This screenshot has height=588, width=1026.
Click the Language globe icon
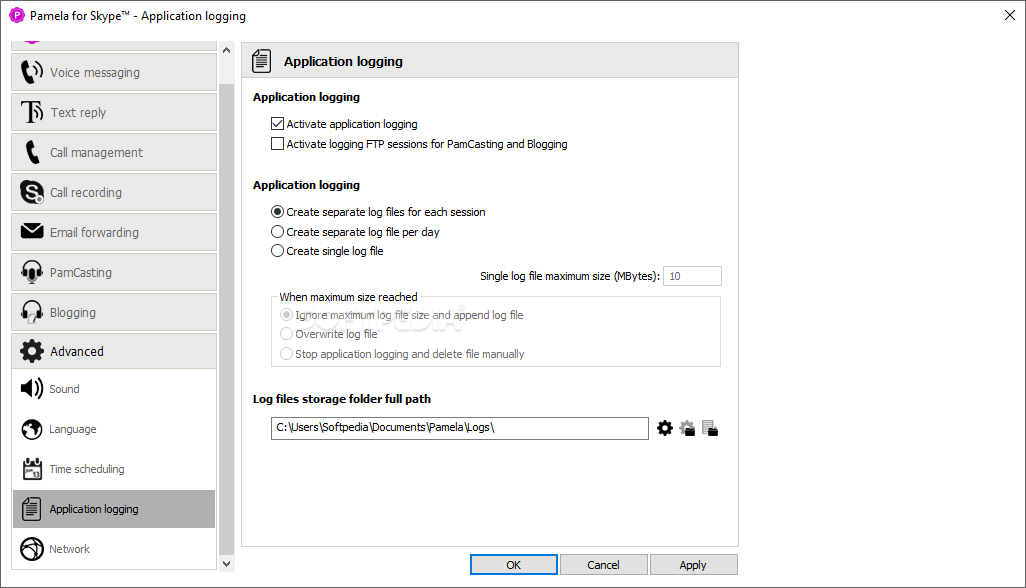[x=31, y=429]
